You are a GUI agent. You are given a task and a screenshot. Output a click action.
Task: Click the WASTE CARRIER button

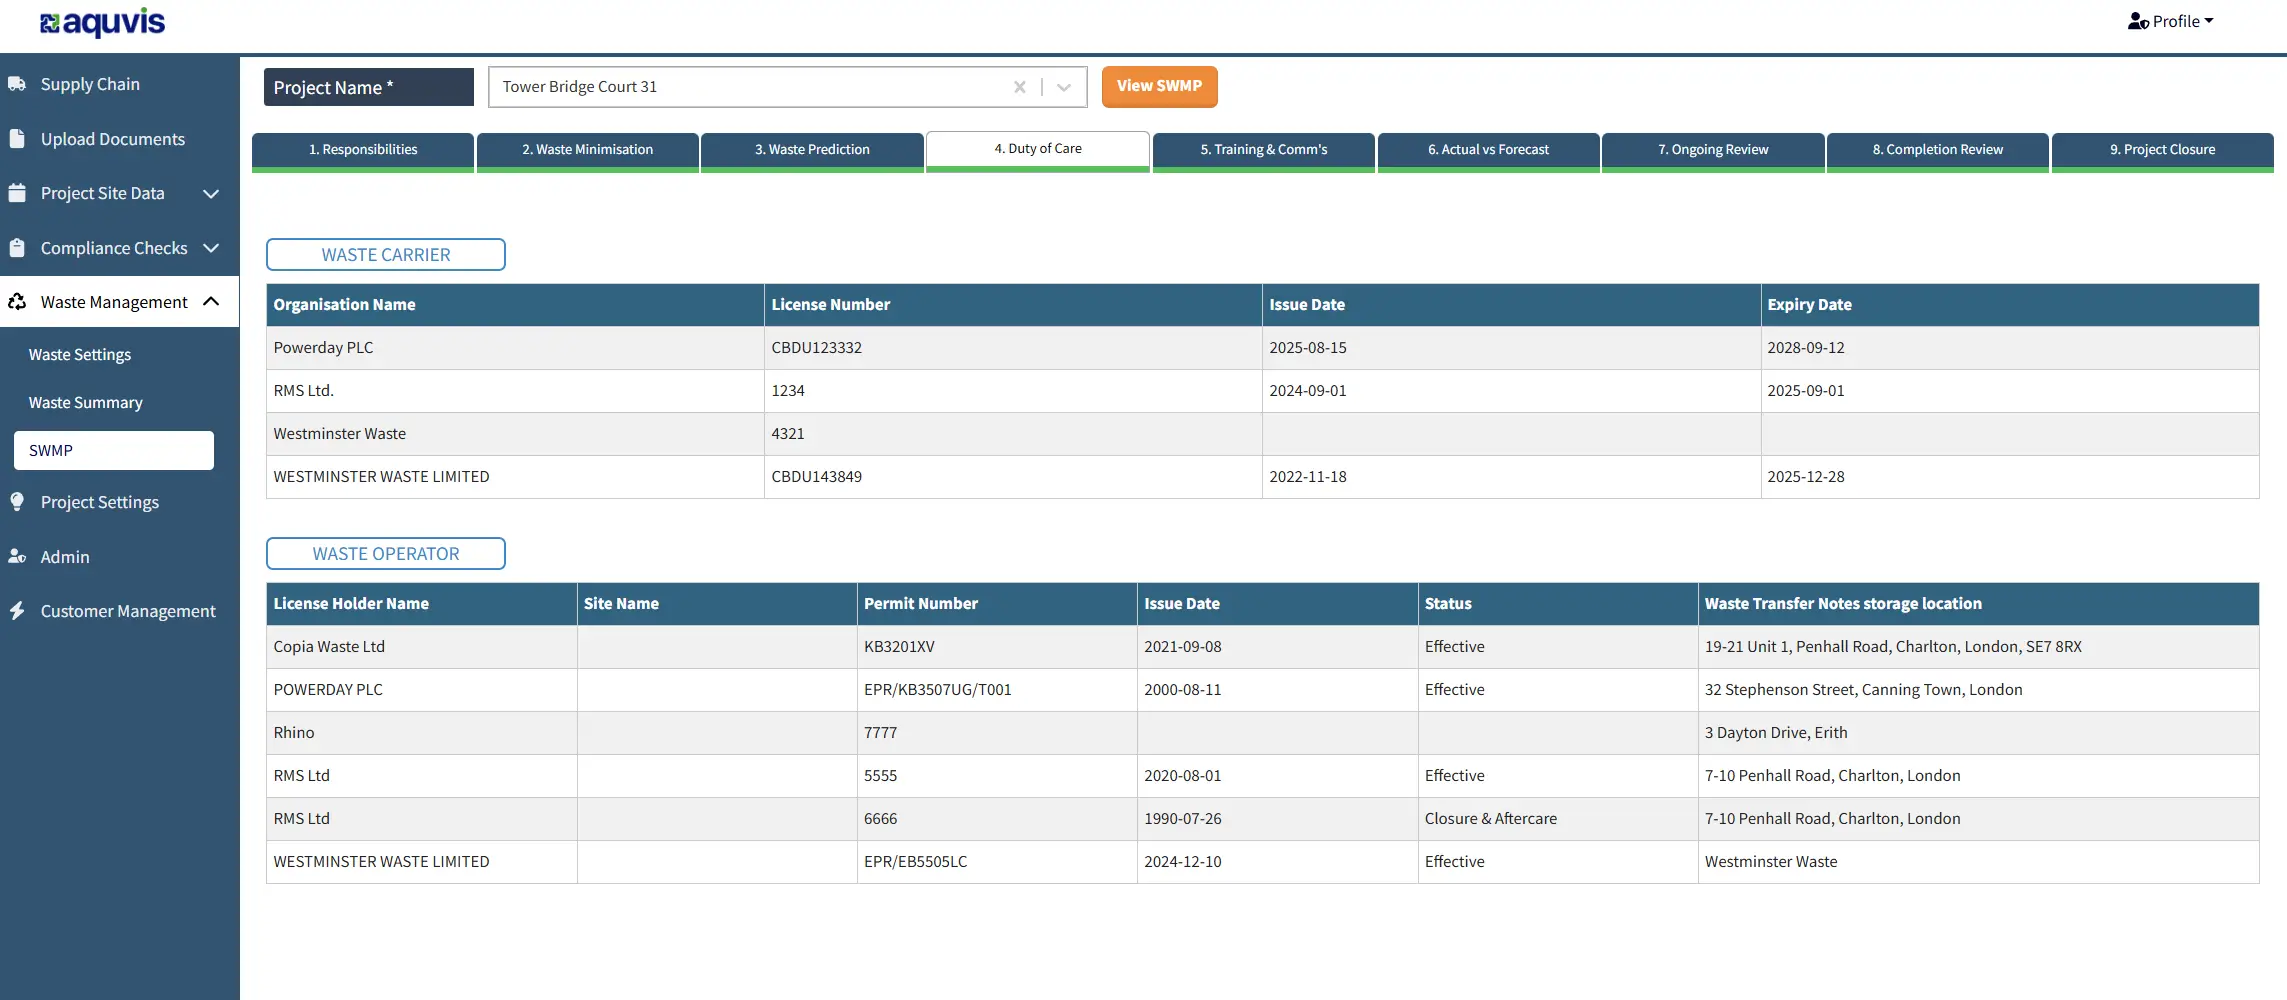pos(386,255)
